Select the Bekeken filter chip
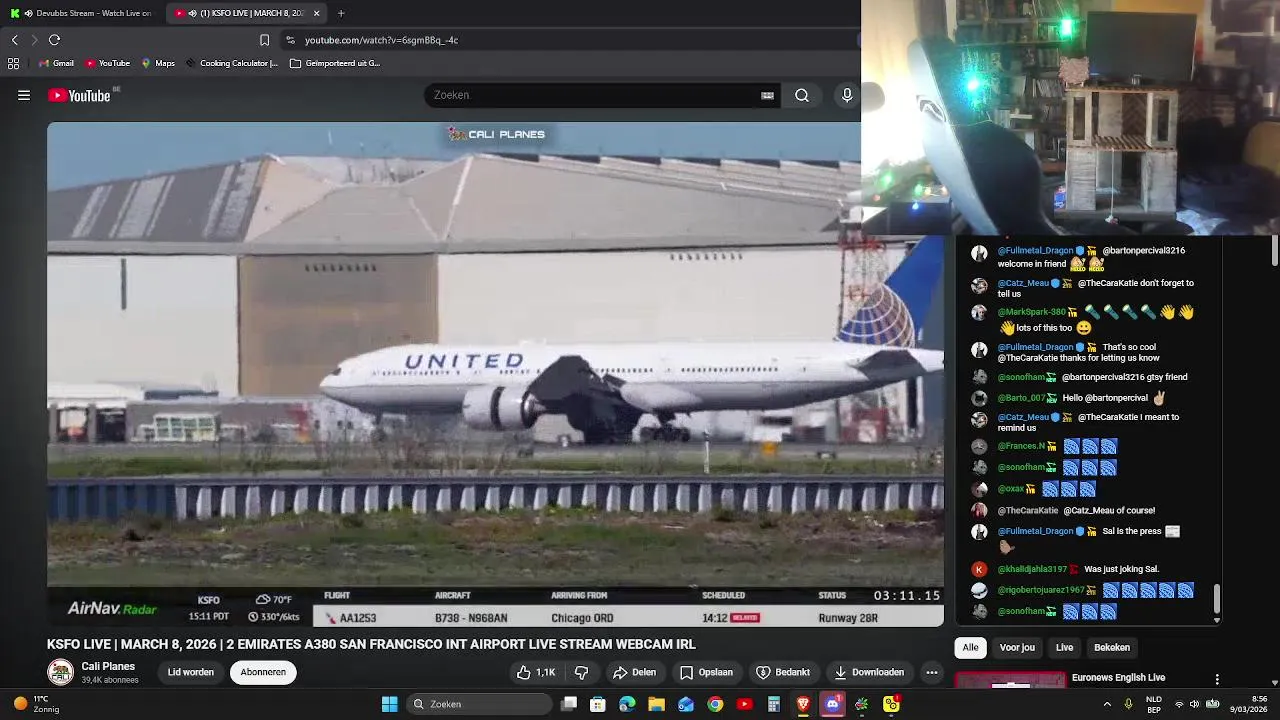This screenshot has width=1280, height=720. [1112, 647]
